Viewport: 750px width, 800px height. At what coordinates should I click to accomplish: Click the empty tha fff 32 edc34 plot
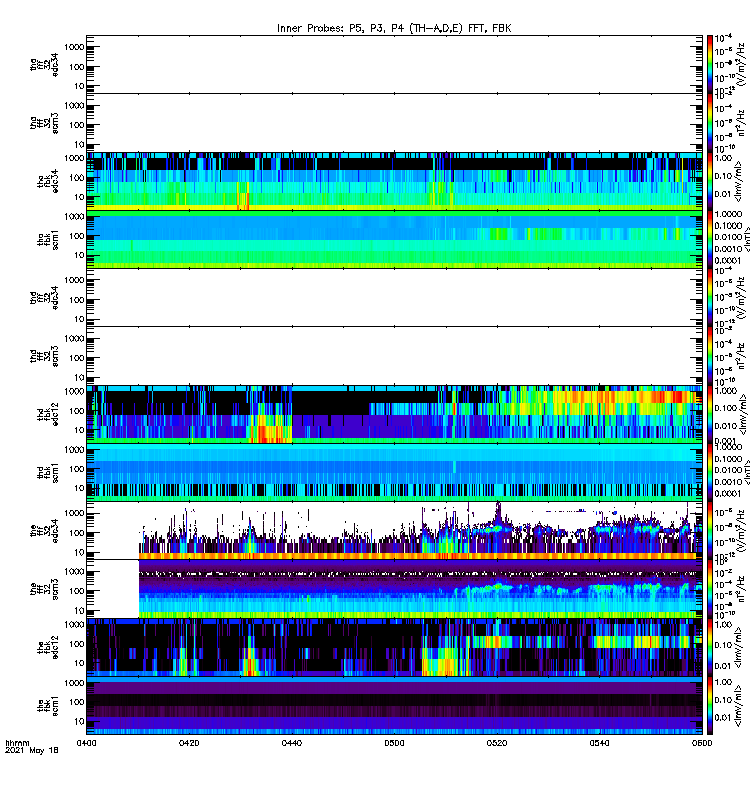[x=394, y=64]
